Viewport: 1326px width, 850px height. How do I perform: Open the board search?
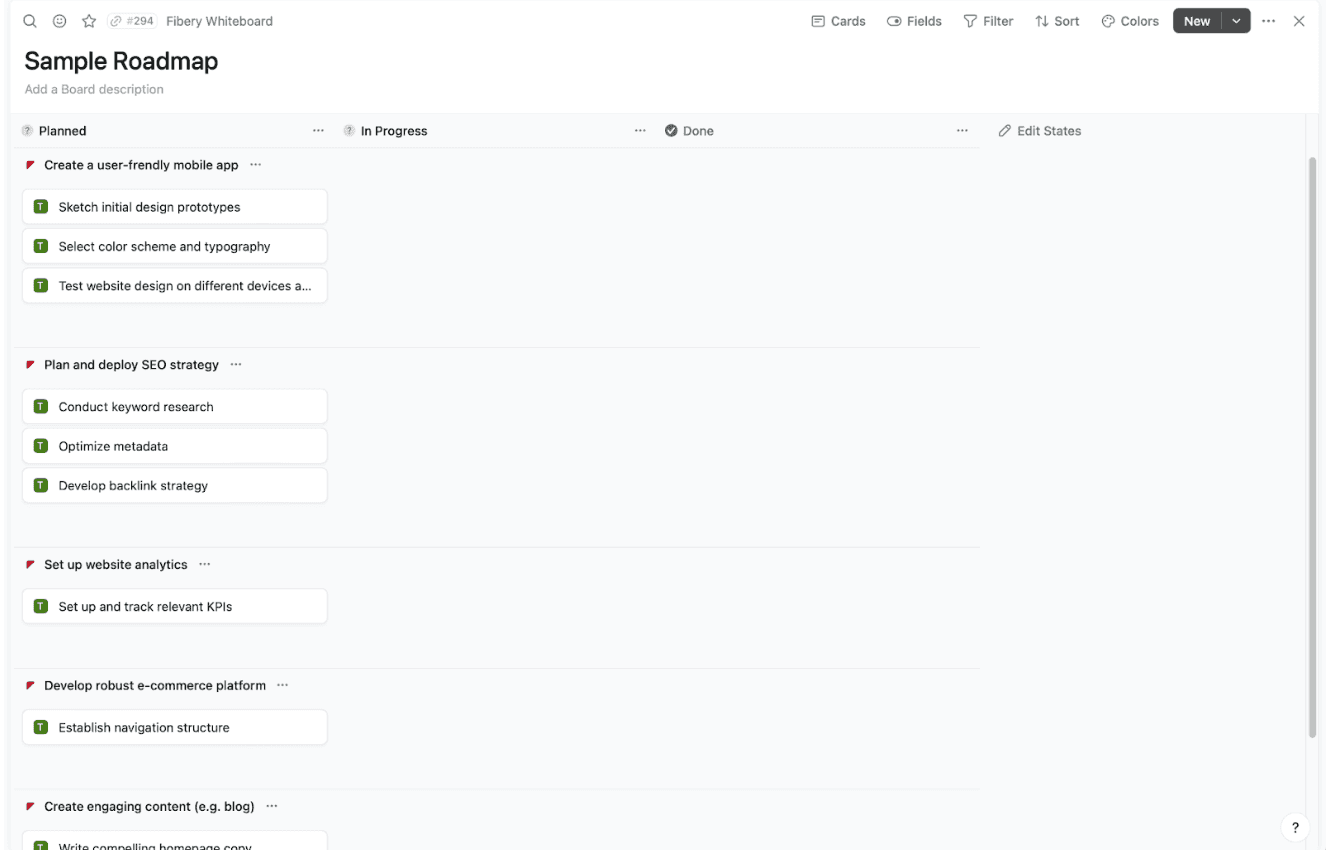point(29,20)
